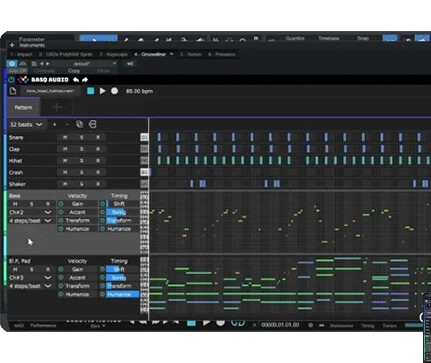
Task: Toggle Bass velocity Transform power icon
Action: pyautogui.click(x=61, y=220)
